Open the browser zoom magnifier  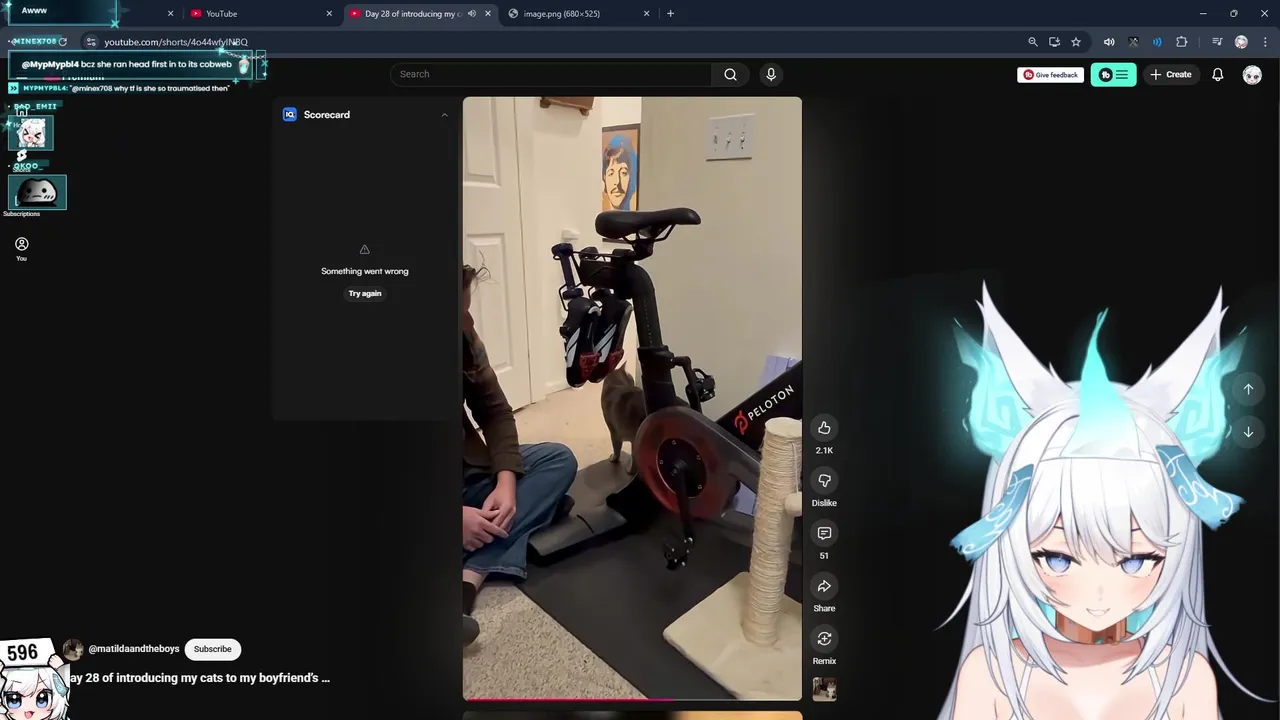tap(1032, 42)
